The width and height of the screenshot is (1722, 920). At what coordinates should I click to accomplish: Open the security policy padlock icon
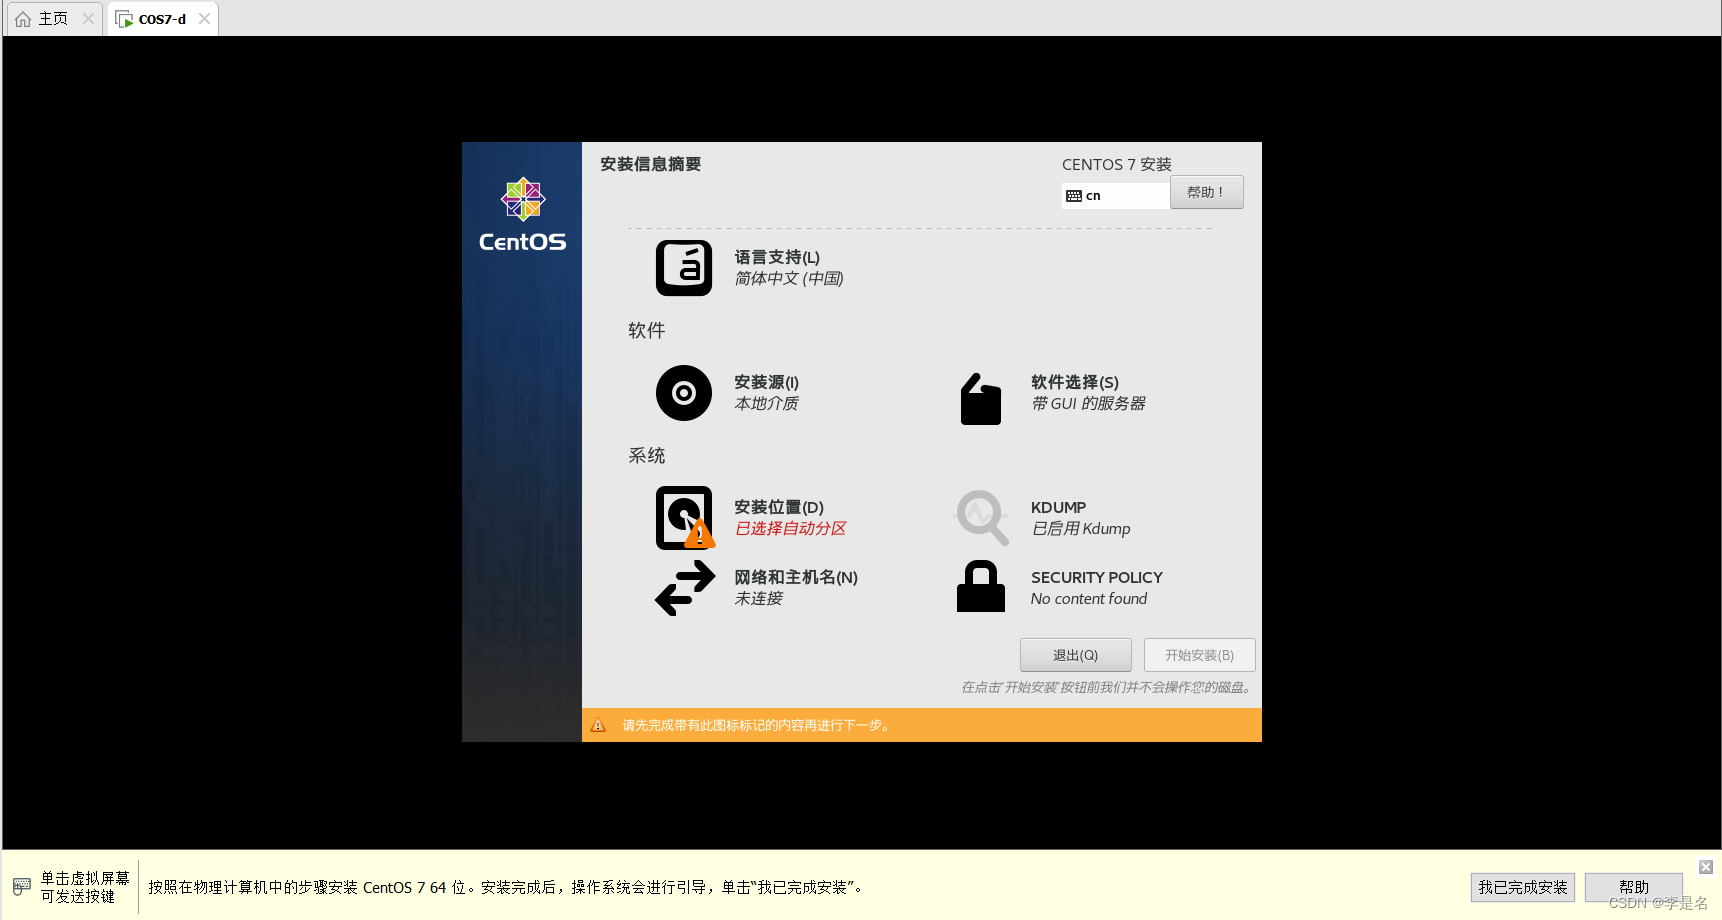pos(981,586)
